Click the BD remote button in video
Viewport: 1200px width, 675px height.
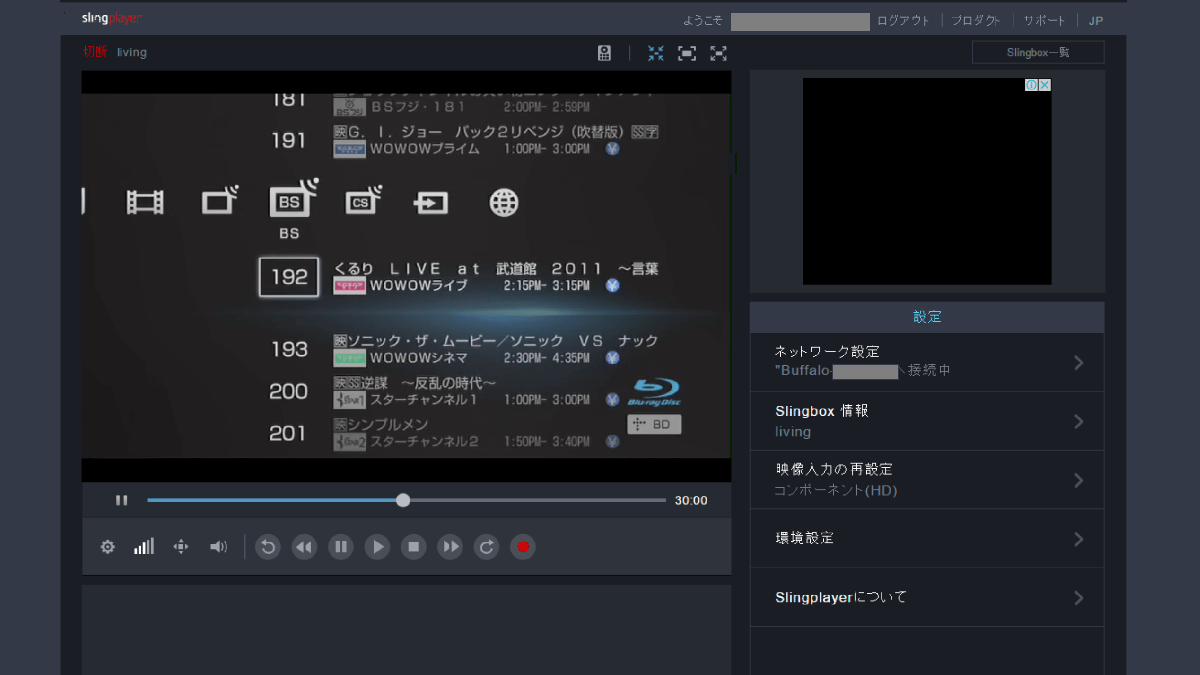point(654,424)
